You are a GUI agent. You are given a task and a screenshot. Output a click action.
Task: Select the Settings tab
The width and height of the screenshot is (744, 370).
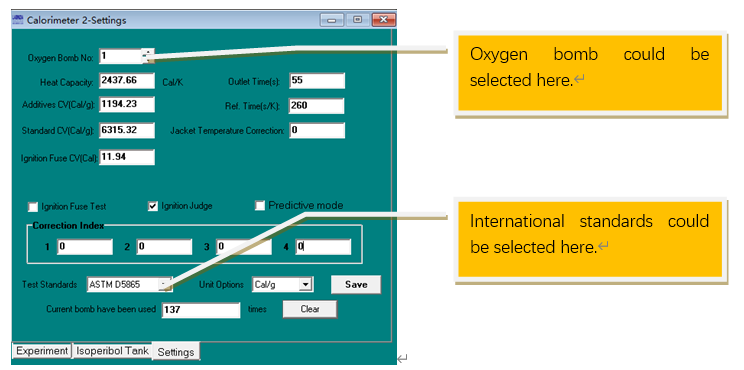[176, 352]
